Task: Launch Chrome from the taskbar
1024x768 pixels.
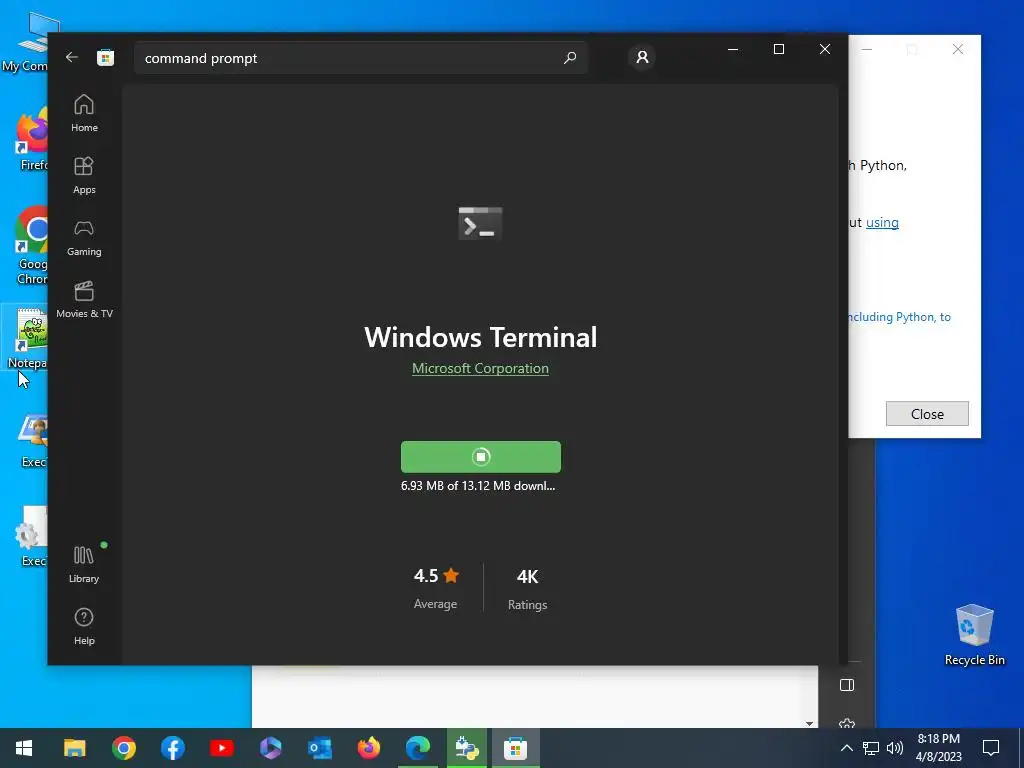Action: [123, 748]
